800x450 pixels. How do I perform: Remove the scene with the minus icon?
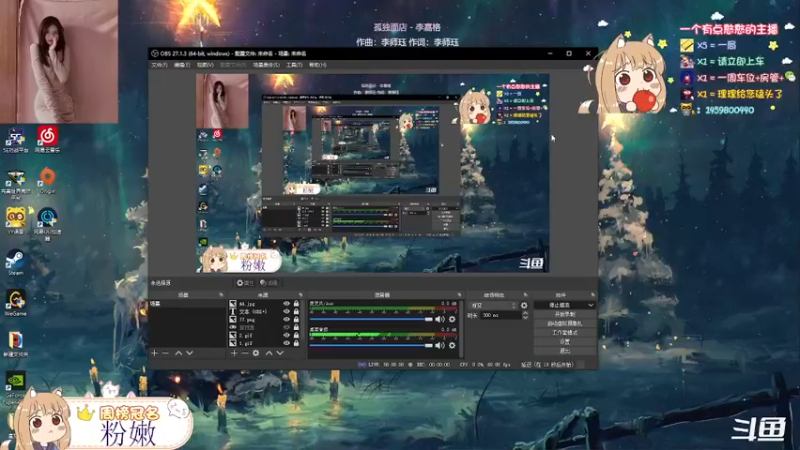165,353
